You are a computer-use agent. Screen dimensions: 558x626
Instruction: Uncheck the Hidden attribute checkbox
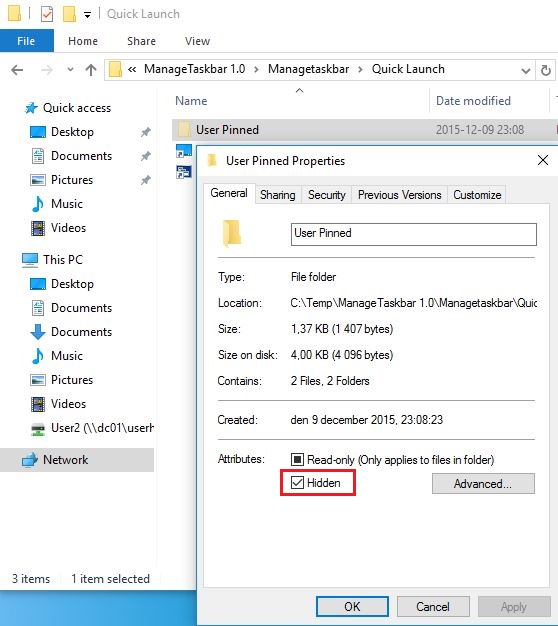point(297,483)
